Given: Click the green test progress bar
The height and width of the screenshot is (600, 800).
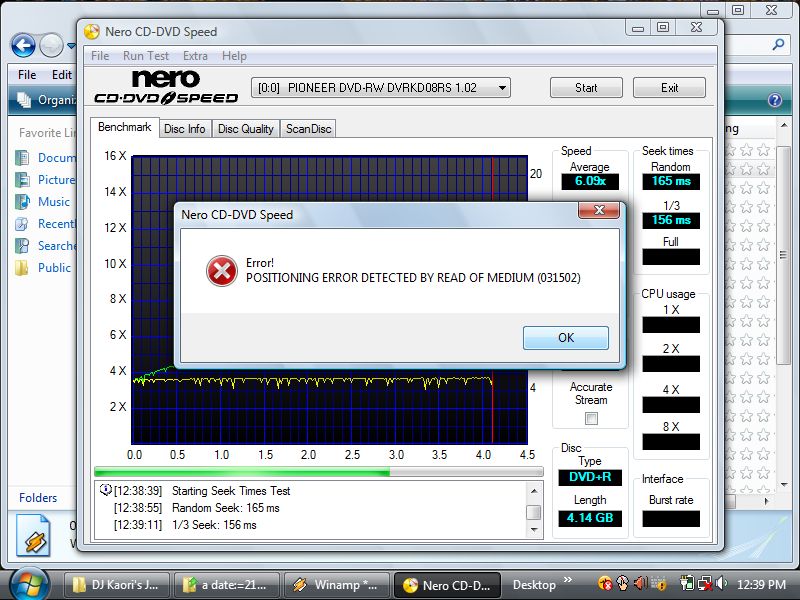Looking at the screenshot, I should (x=319, y=472).
